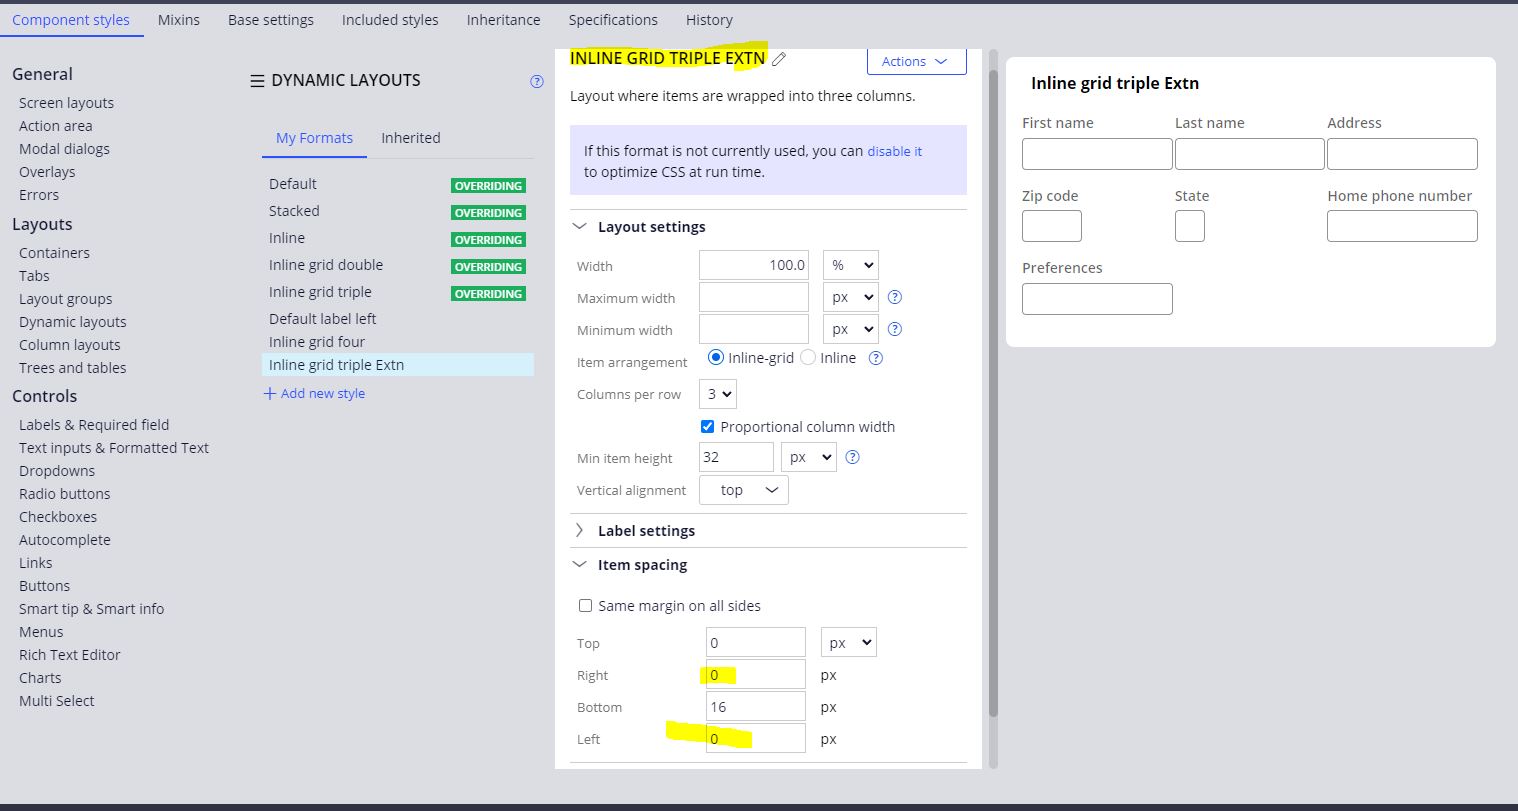Open the Specifications tab
The height and width of the screenshot is (811, 1518).
click(x=613, y=19)
